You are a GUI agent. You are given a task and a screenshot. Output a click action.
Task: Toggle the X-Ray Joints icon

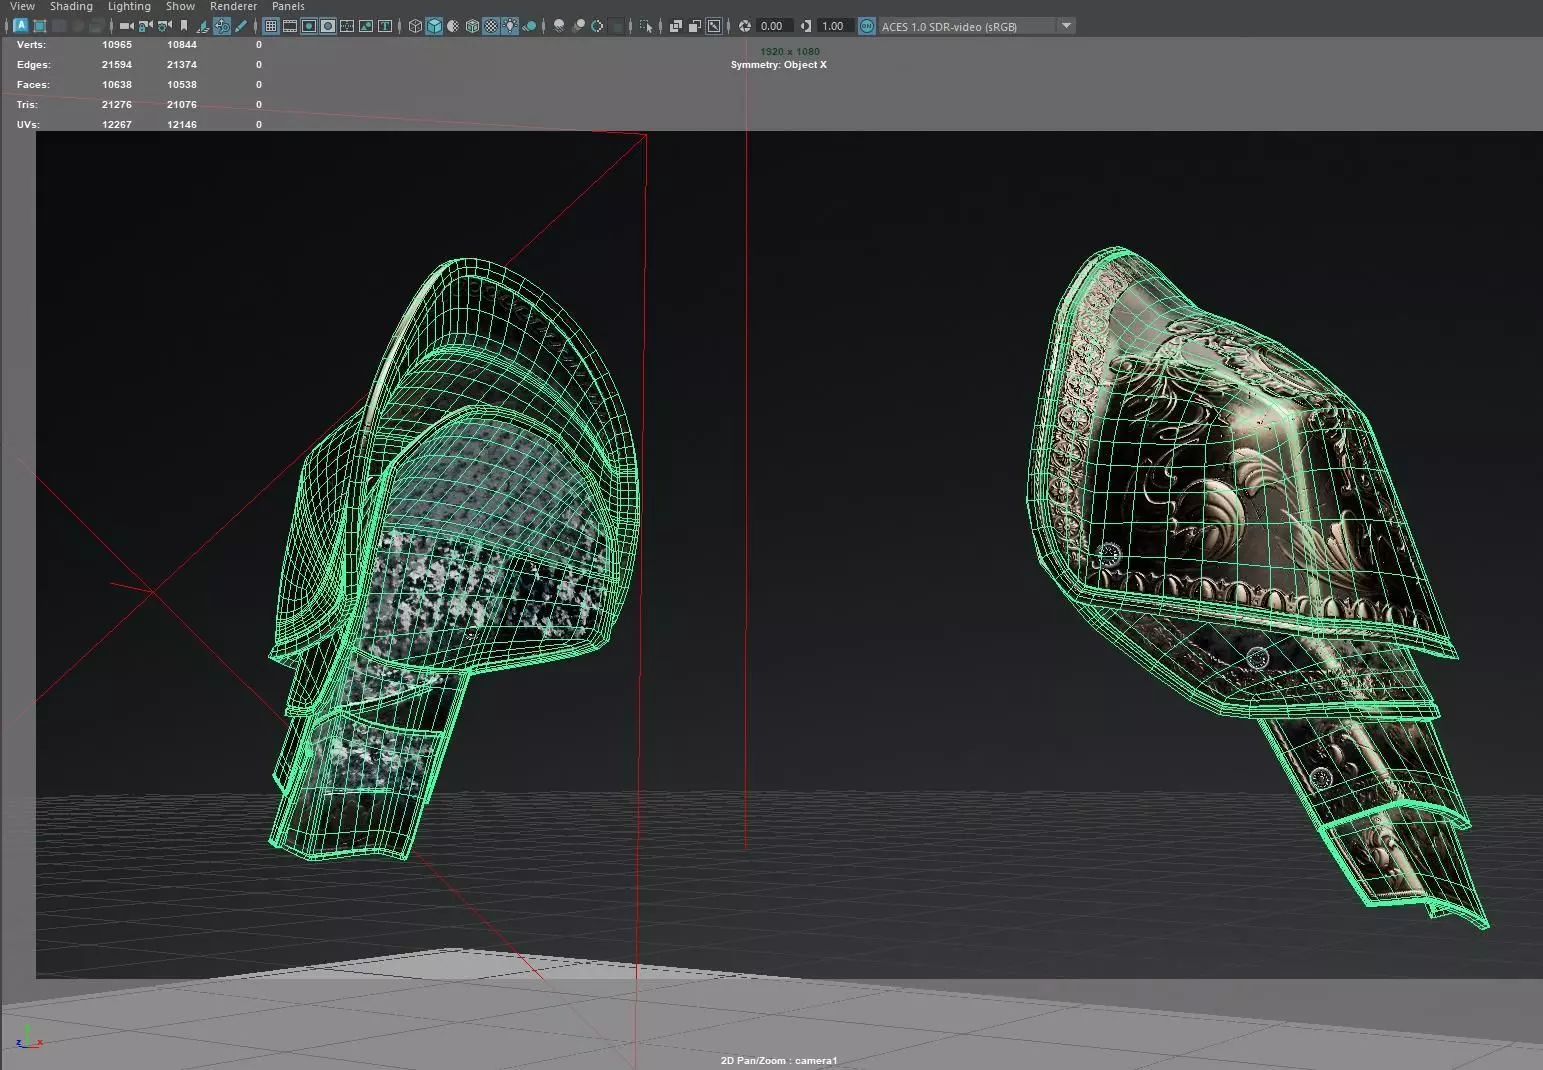pyautogui.click(x=714, y=26)
